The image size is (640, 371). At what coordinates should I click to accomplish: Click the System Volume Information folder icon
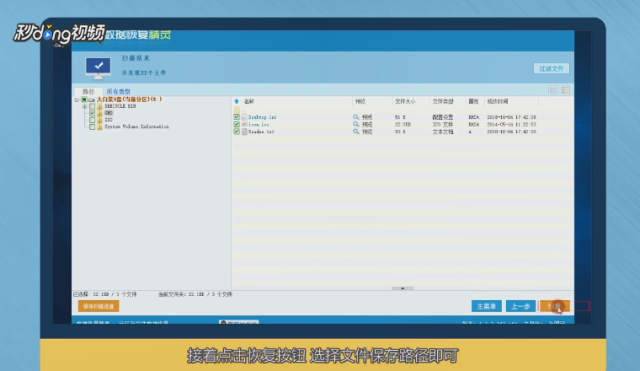click(100, 127)
